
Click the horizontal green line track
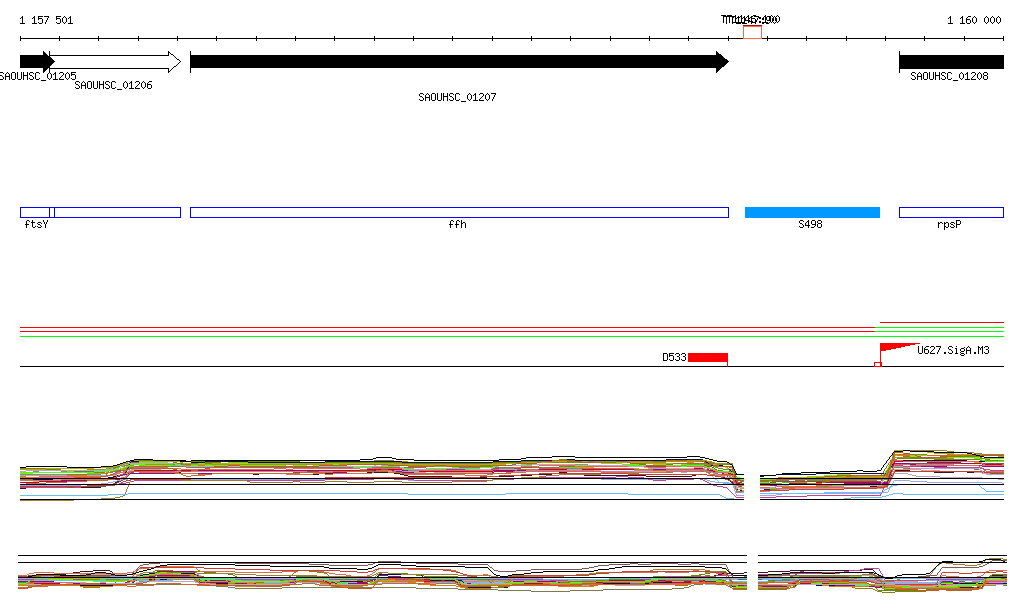point(450,337)
